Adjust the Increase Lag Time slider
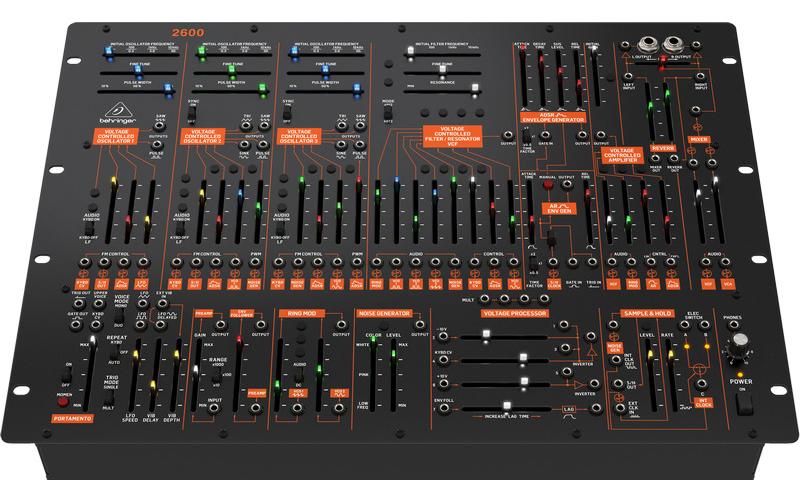This screenshot has height=503, width=800. click(505, 408)
